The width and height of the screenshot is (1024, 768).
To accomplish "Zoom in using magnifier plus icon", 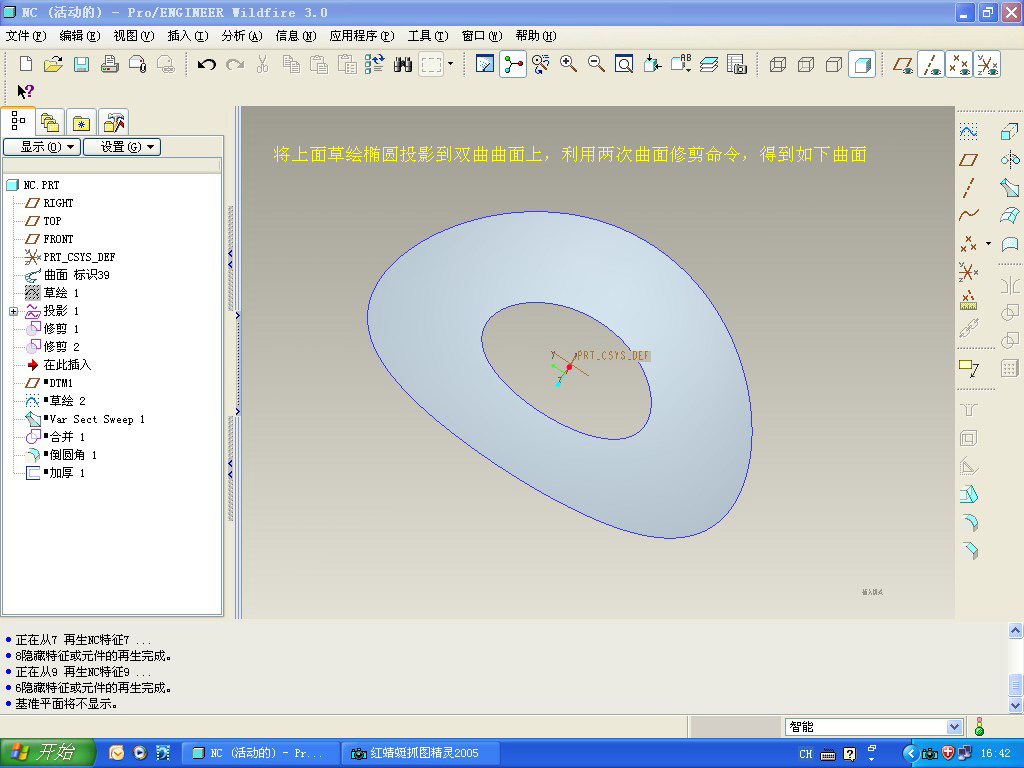I will tap(568, 64).
